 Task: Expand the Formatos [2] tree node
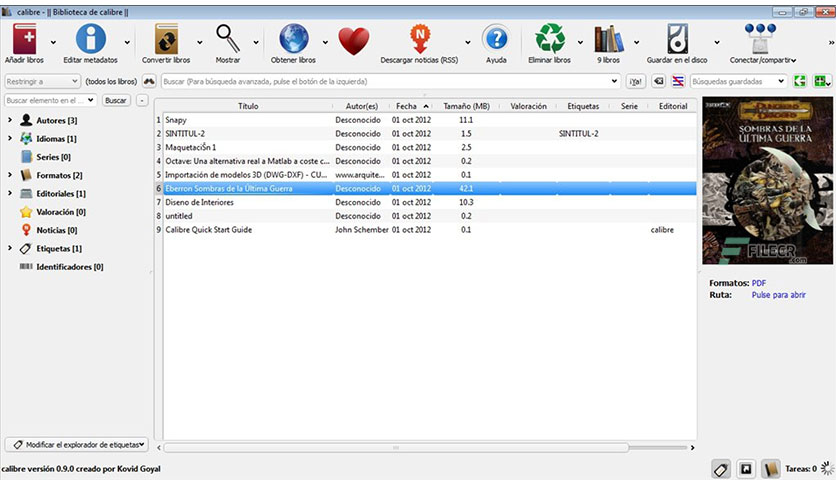point(10,174)
